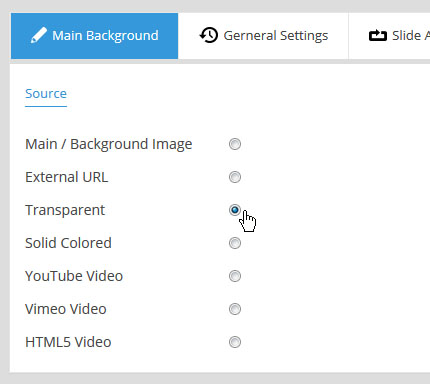The width and height of the screenshot is (430, 384).
Task: Click the 'External URL' label text
Action: pyautogui.click(x=67, y=177)
